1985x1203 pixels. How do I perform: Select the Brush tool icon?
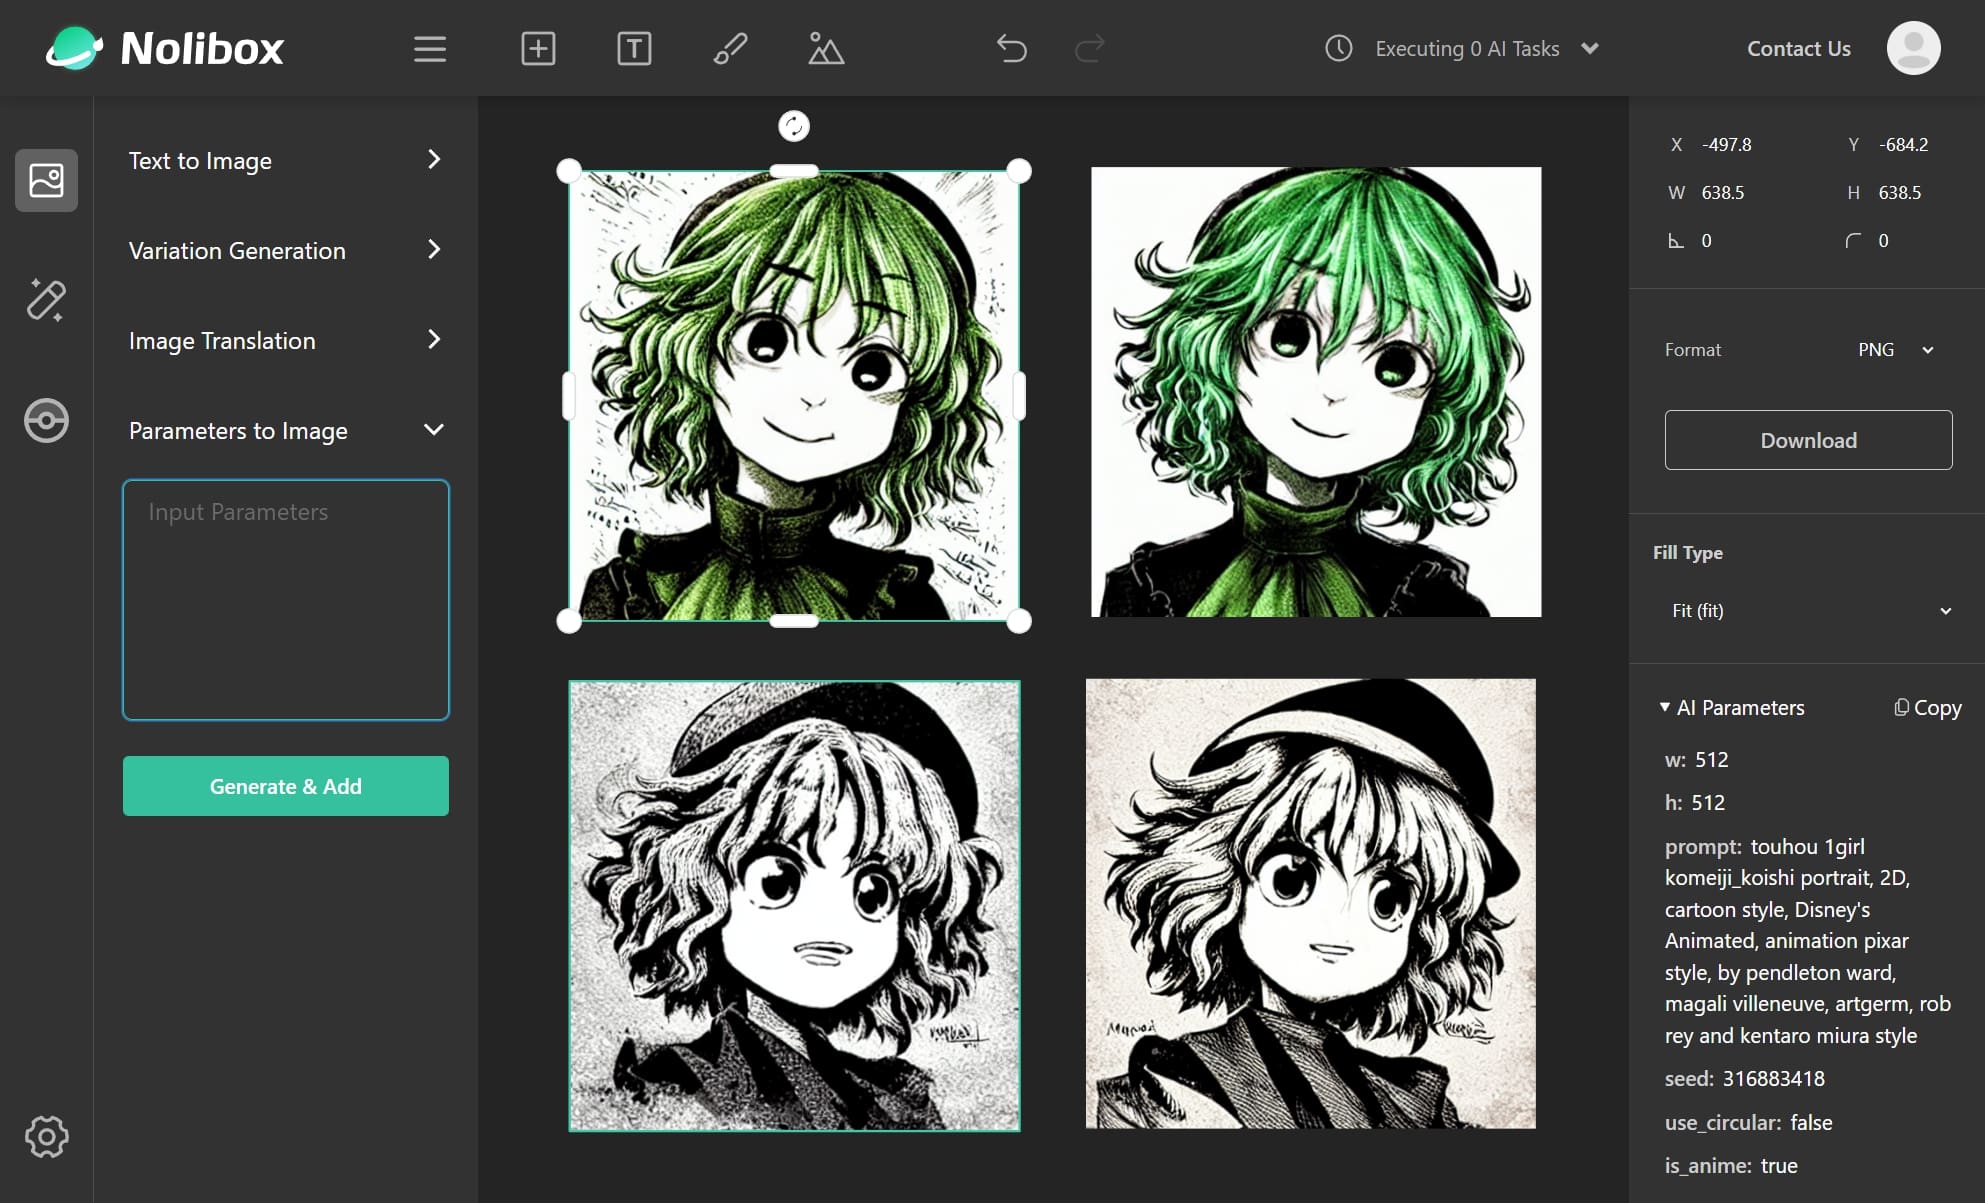click(730, 49)
